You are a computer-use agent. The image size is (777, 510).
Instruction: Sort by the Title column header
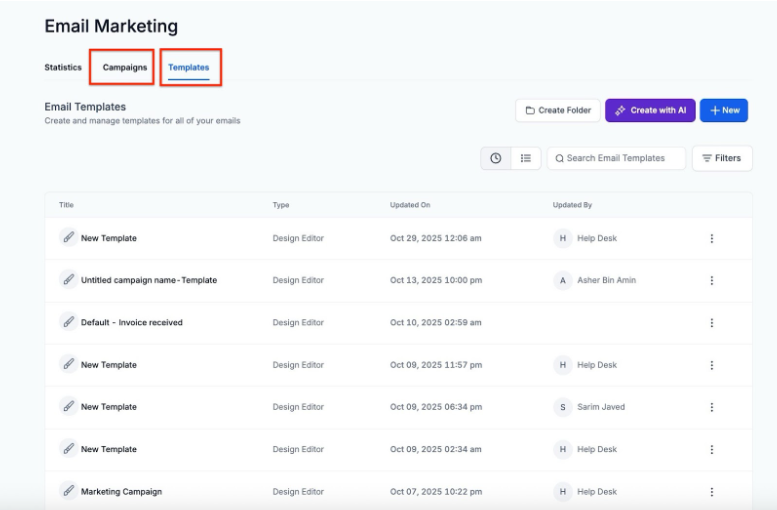click(66, 205)
